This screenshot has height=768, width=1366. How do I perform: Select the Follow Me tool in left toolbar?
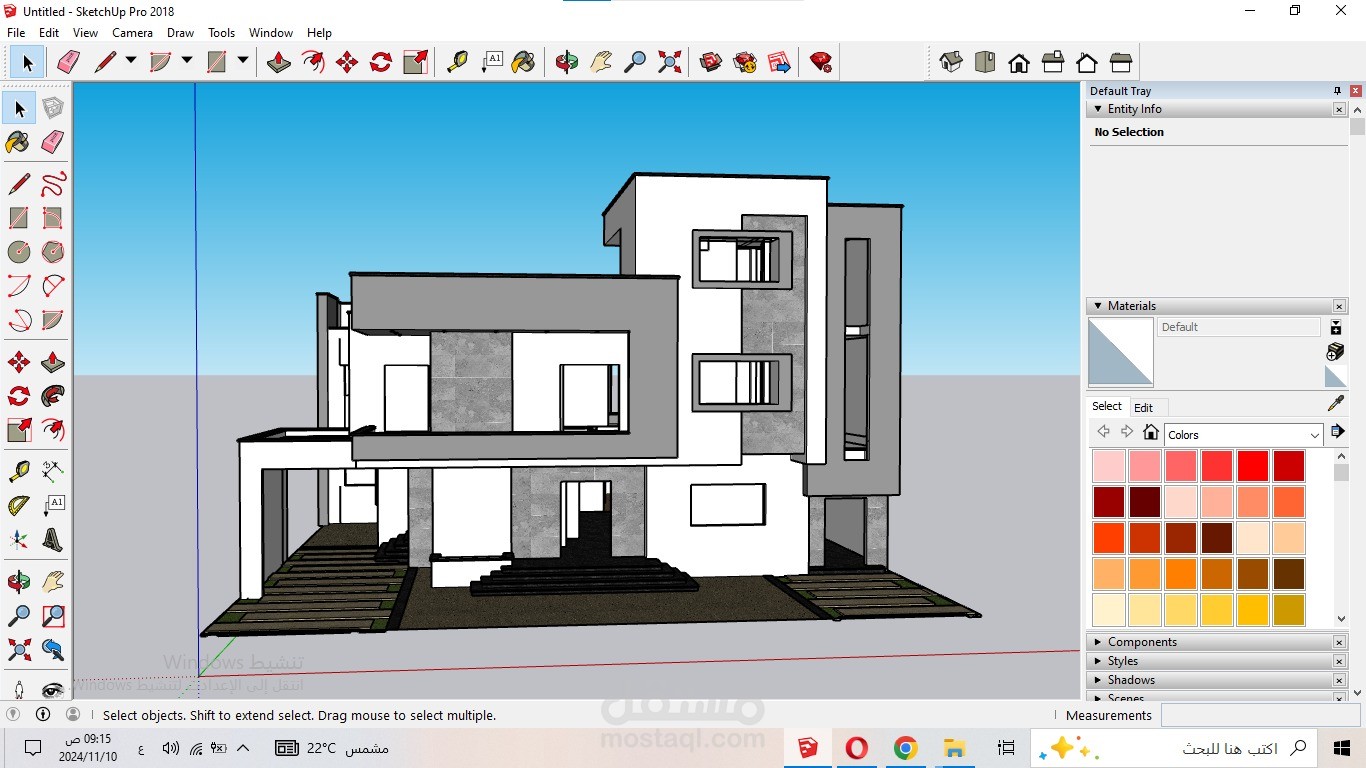coord(53,396)
